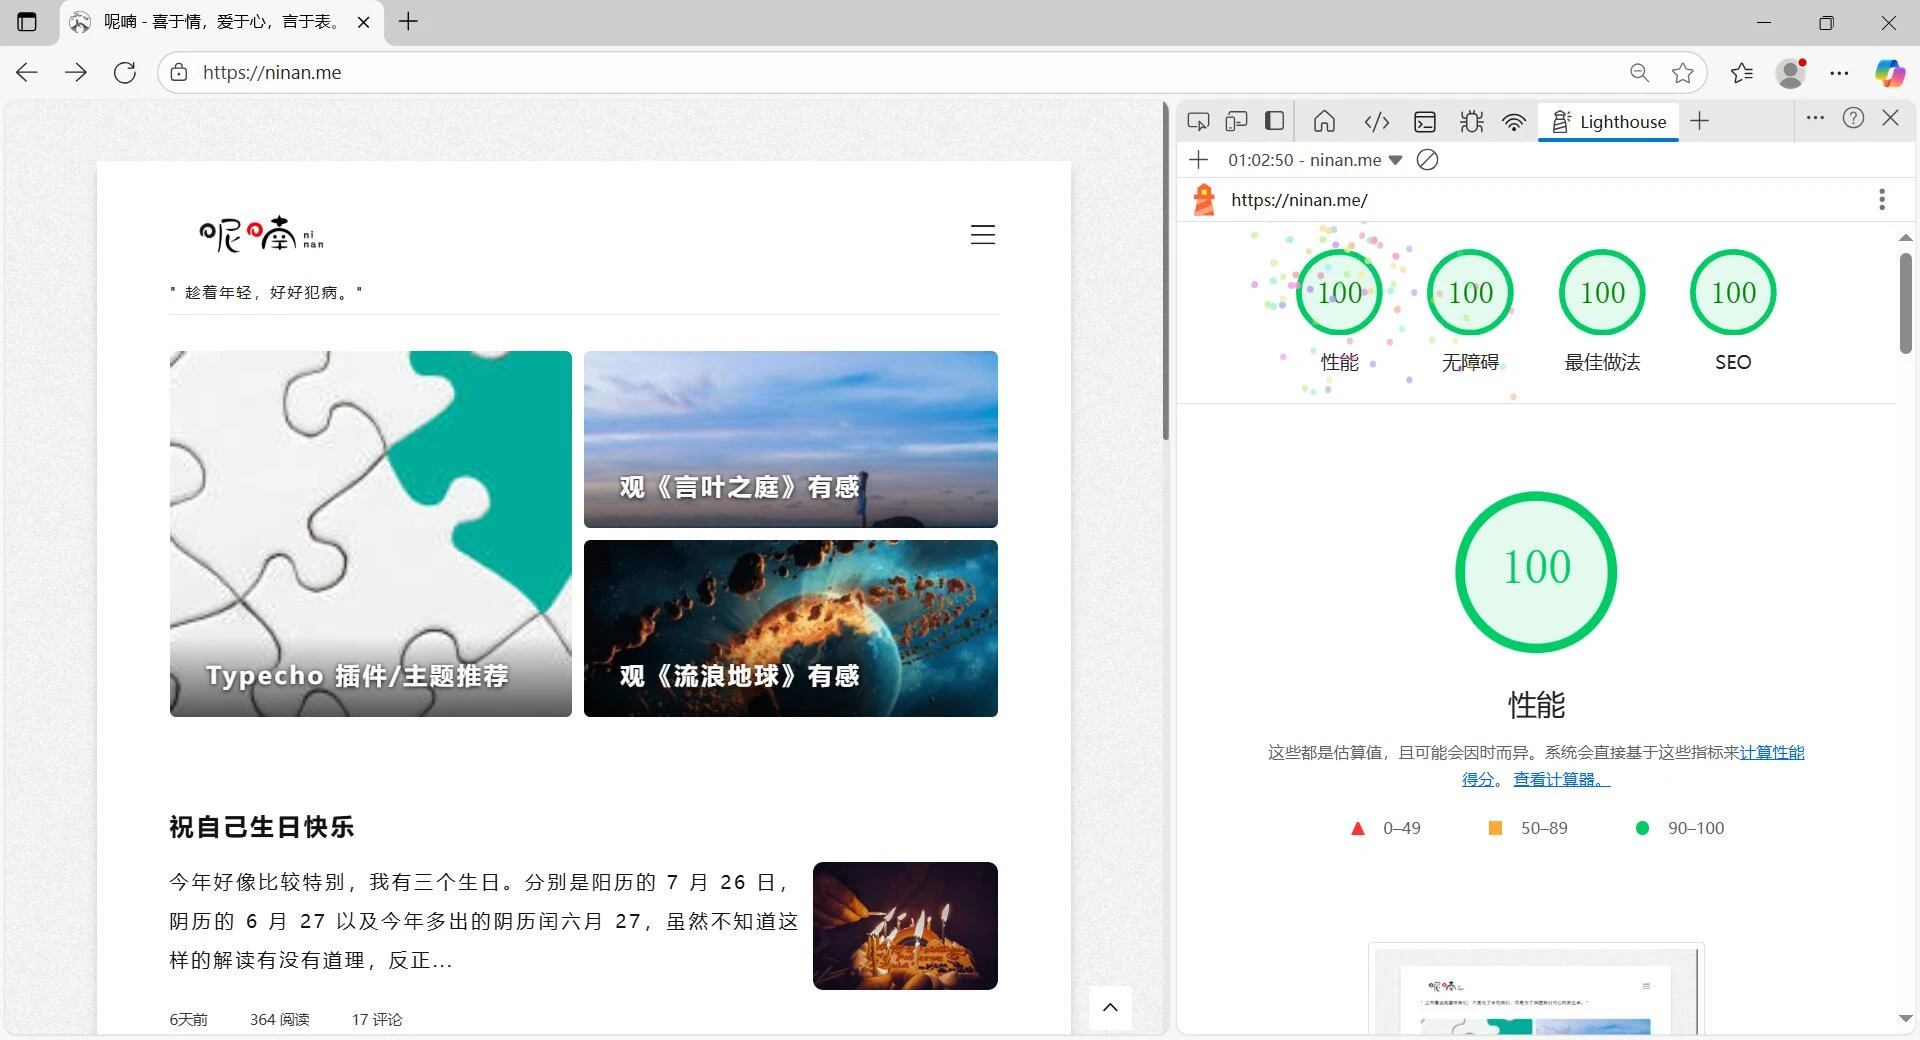Start a new Lighthouse report with plus
Screen dimensions: 1920x1040
point(1198,160)
